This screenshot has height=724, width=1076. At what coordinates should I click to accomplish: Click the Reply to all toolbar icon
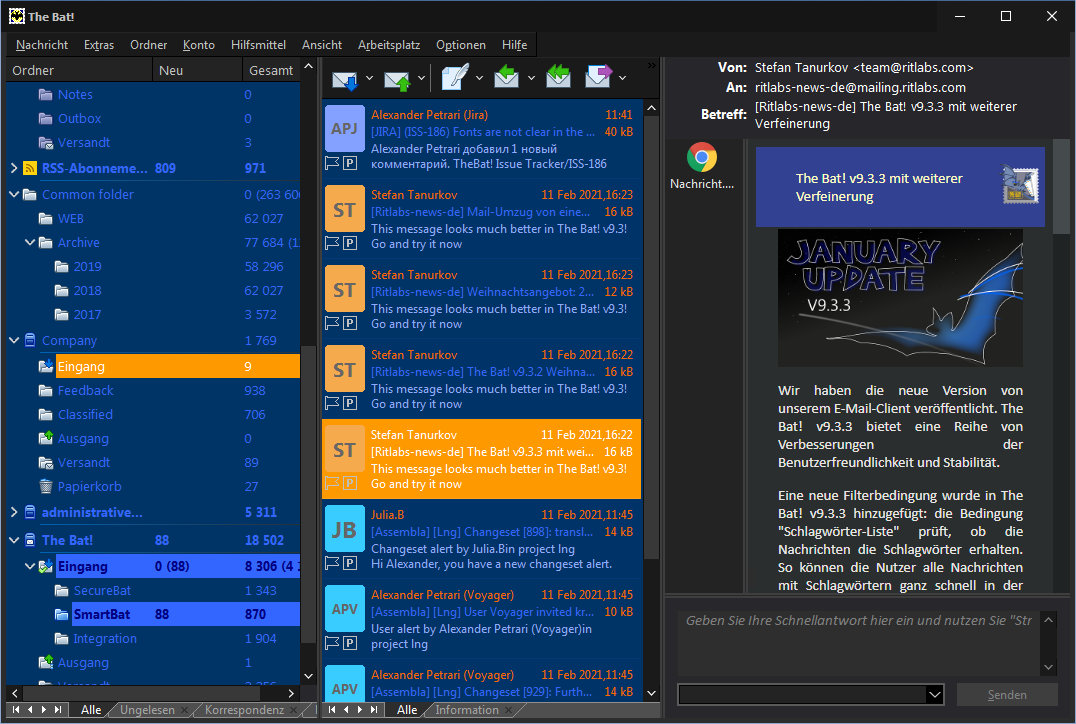559,77
